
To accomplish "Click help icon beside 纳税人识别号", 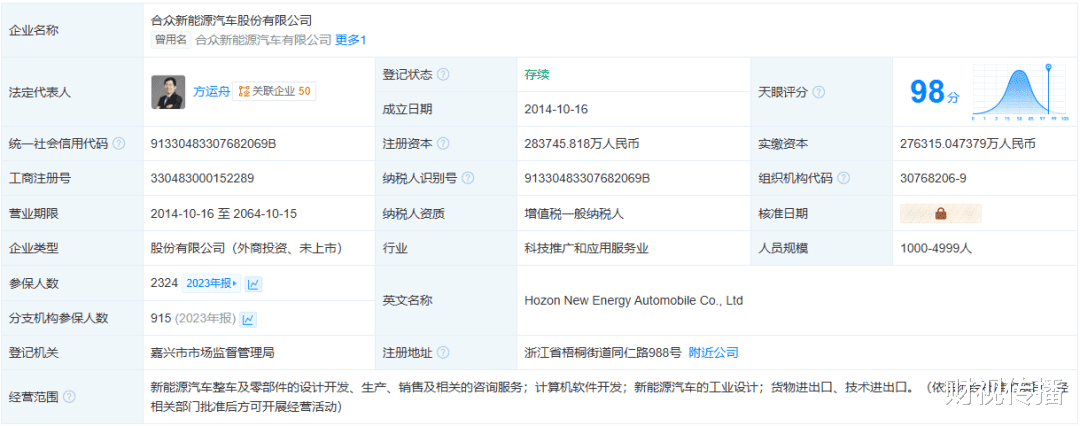I will [x=468, y=179].
